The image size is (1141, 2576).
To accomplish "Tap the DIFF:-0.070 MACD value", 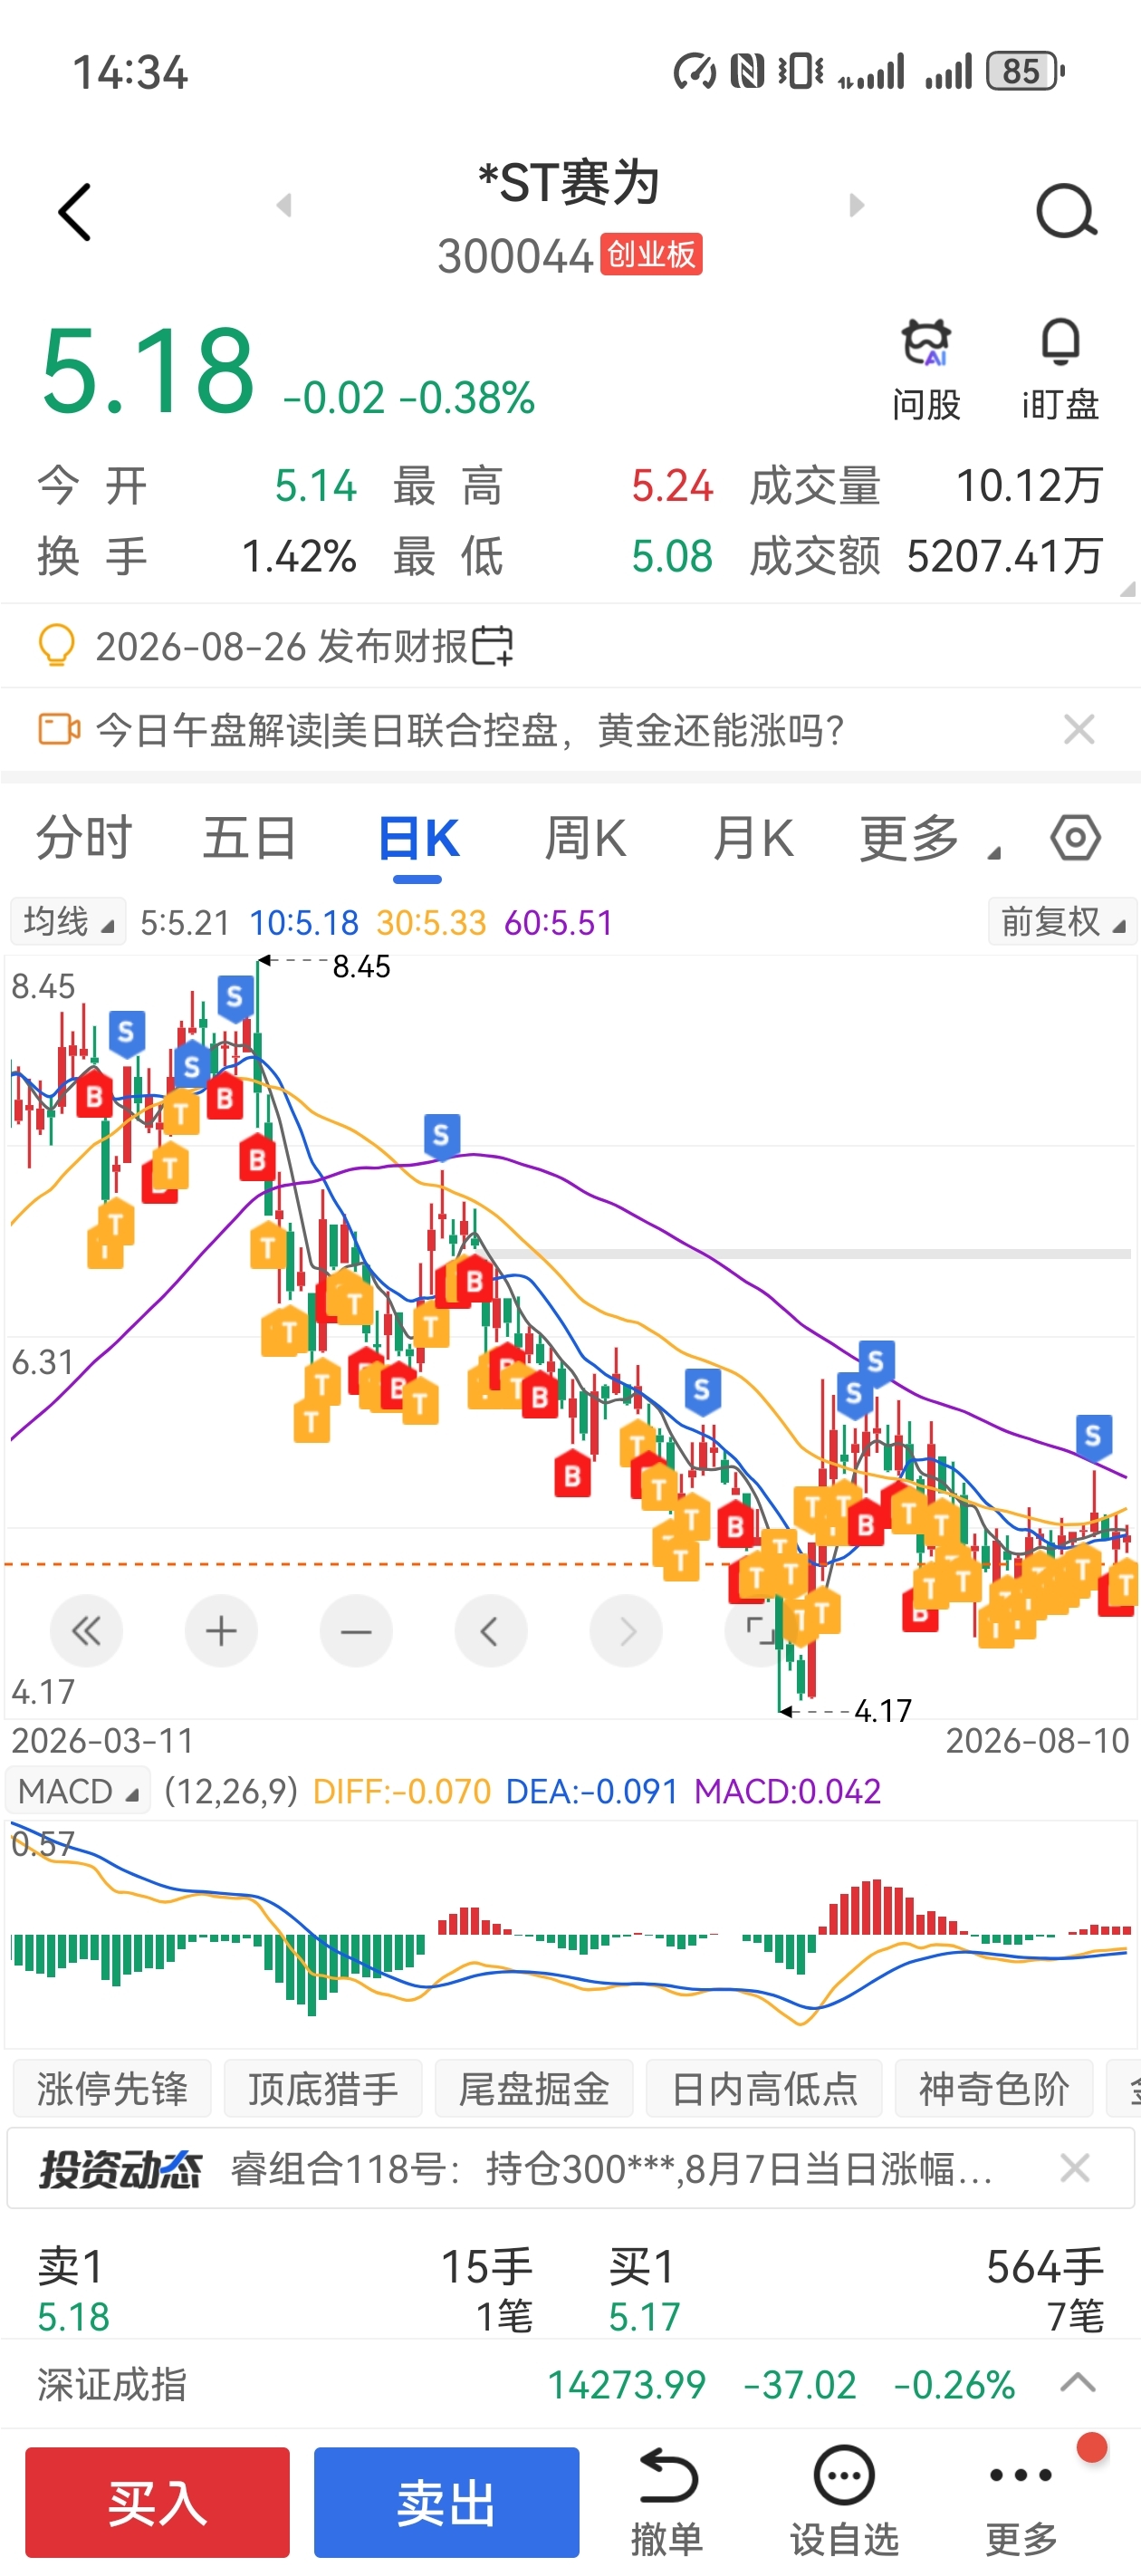I will (402, 1790).
